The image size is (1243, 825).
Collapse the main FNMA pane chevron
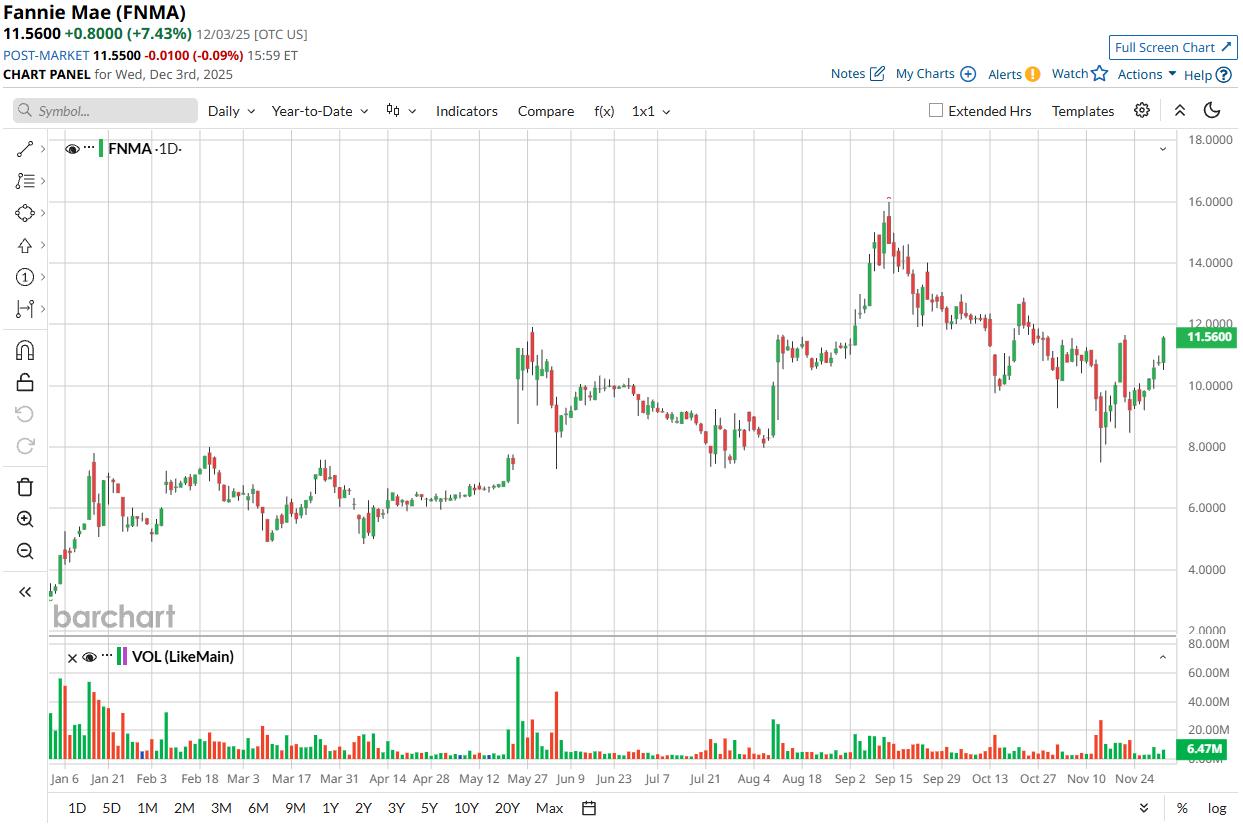(x=1163, y=149)
